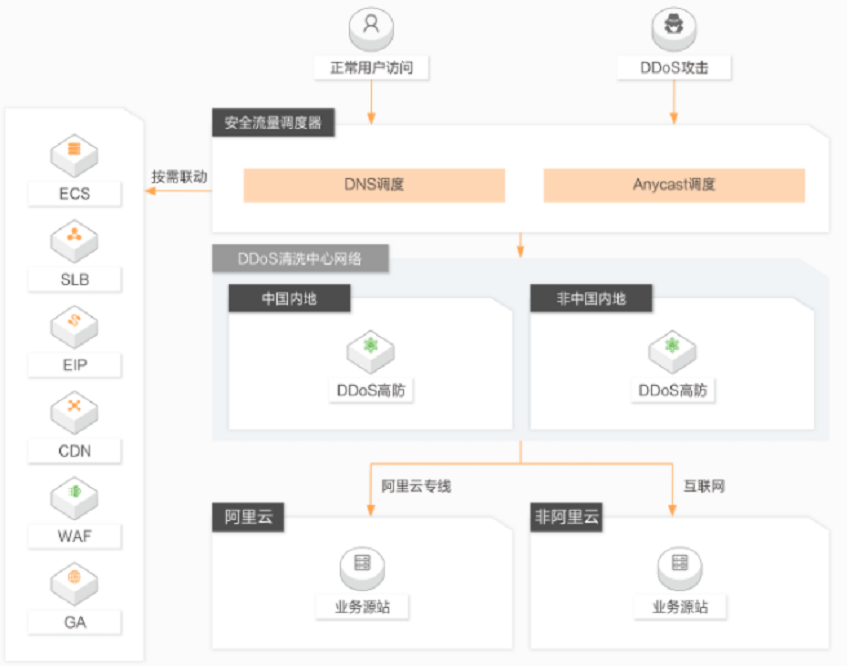Click the SLB text label
This screenshot has height=666, width=850.
74,280
